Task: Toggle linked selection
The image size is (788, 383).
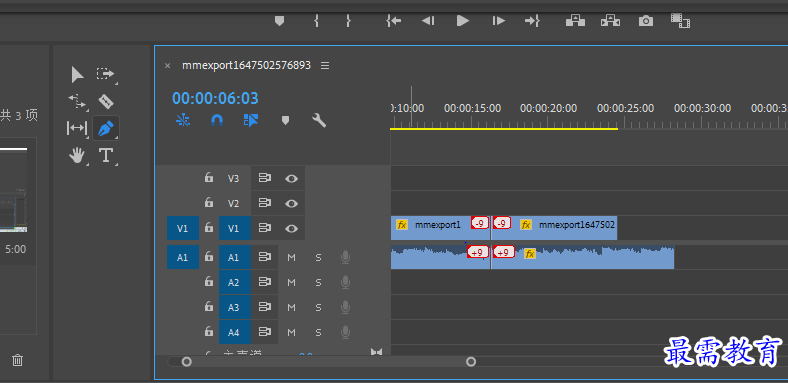Action: 251,120
